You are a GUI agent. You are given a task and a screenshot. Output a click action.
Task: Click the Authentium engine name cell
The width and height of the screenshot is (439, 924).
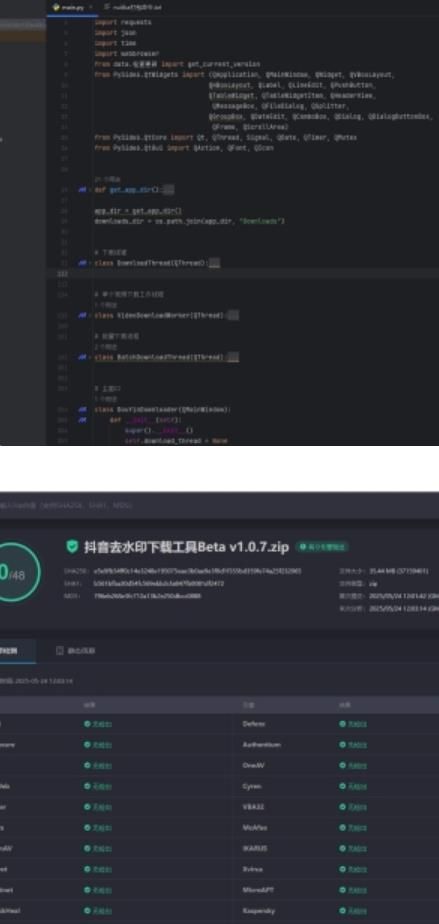click(x=262, y=745)
